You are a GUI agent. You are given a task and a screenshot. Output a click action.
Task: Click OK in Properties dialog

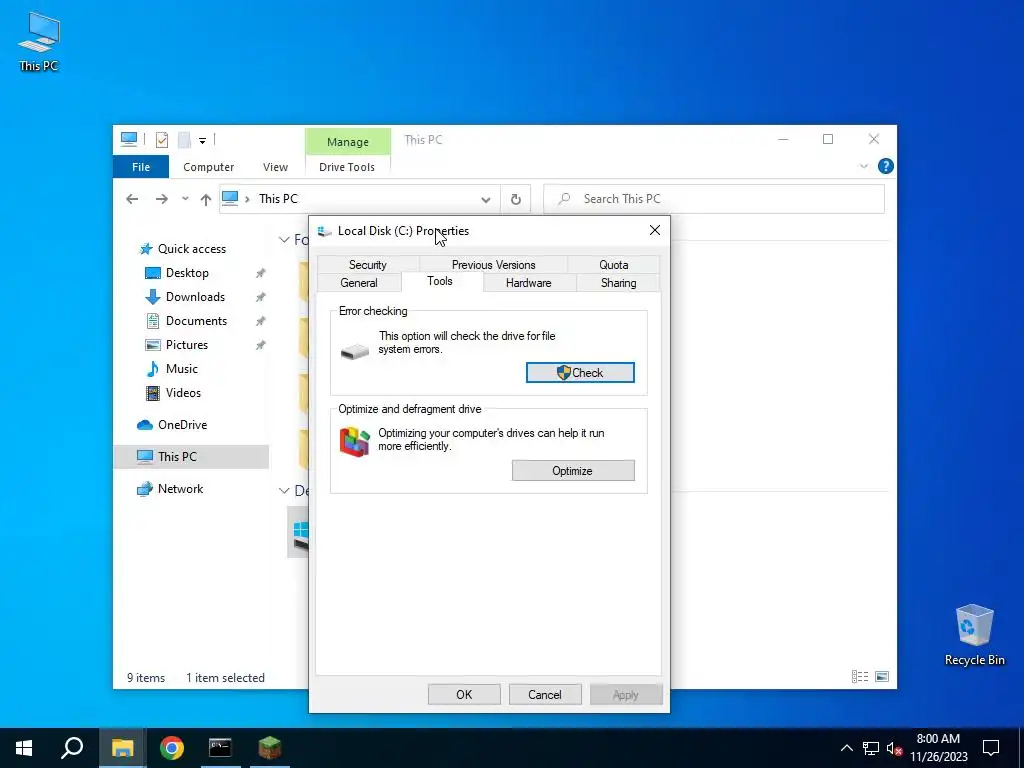pos(464,695)
